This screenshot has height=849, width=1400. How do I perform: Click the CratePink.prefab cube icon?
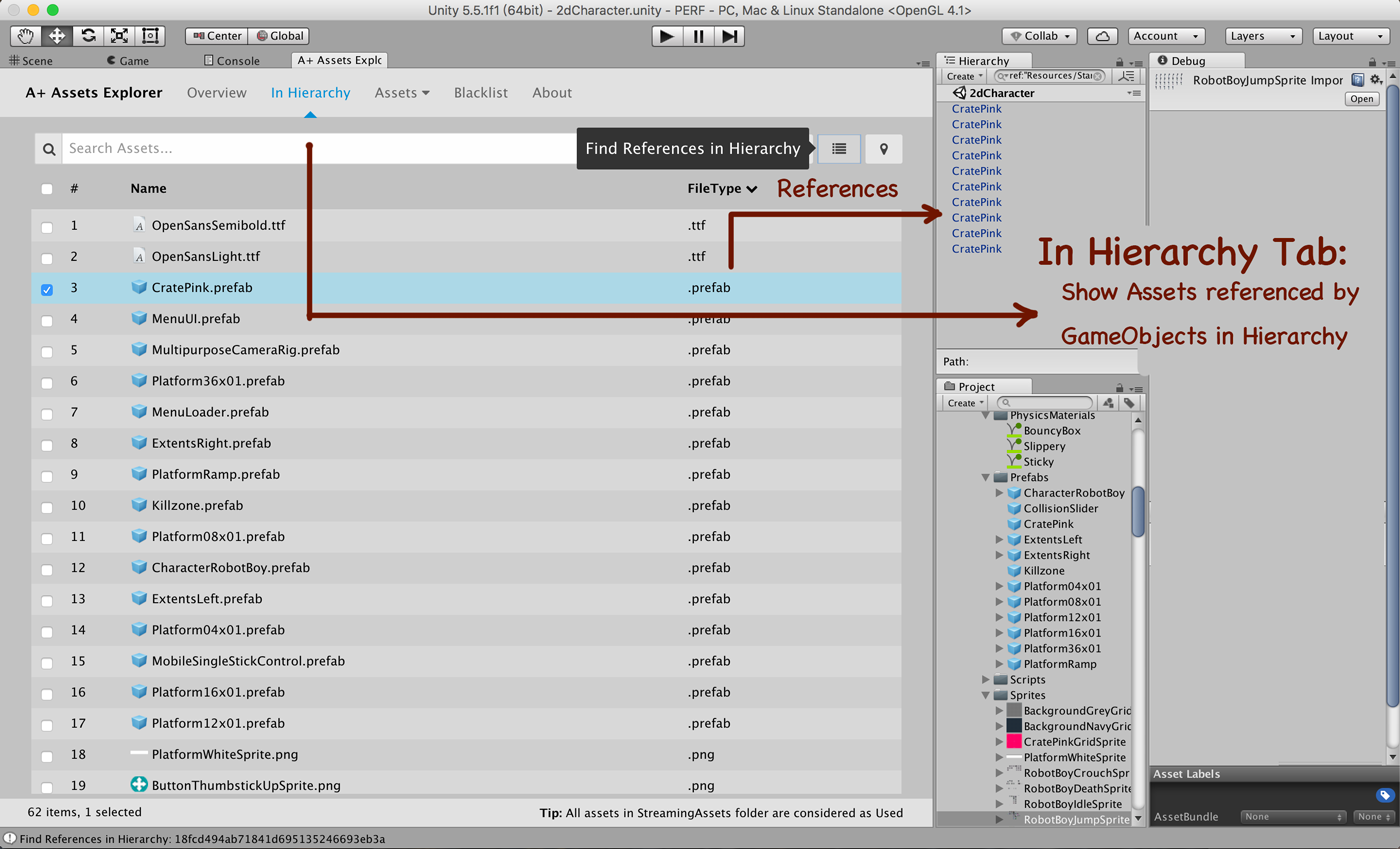click(x=139, y=288)
